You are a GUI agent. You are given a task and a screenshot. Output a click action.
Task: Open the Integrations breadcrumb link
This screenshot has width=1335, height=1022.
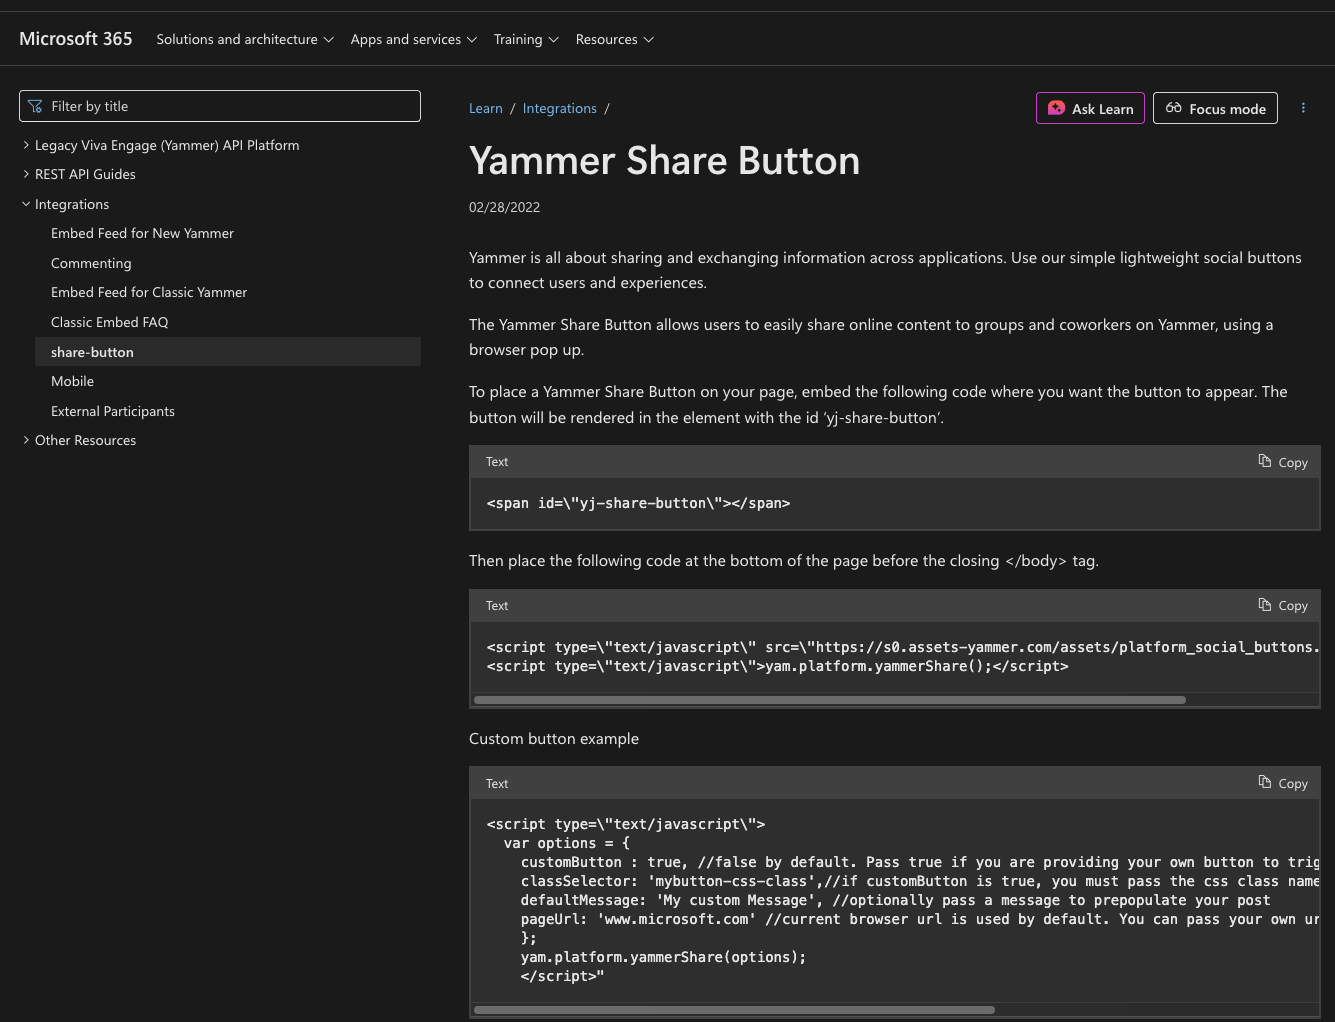(559, 107)
